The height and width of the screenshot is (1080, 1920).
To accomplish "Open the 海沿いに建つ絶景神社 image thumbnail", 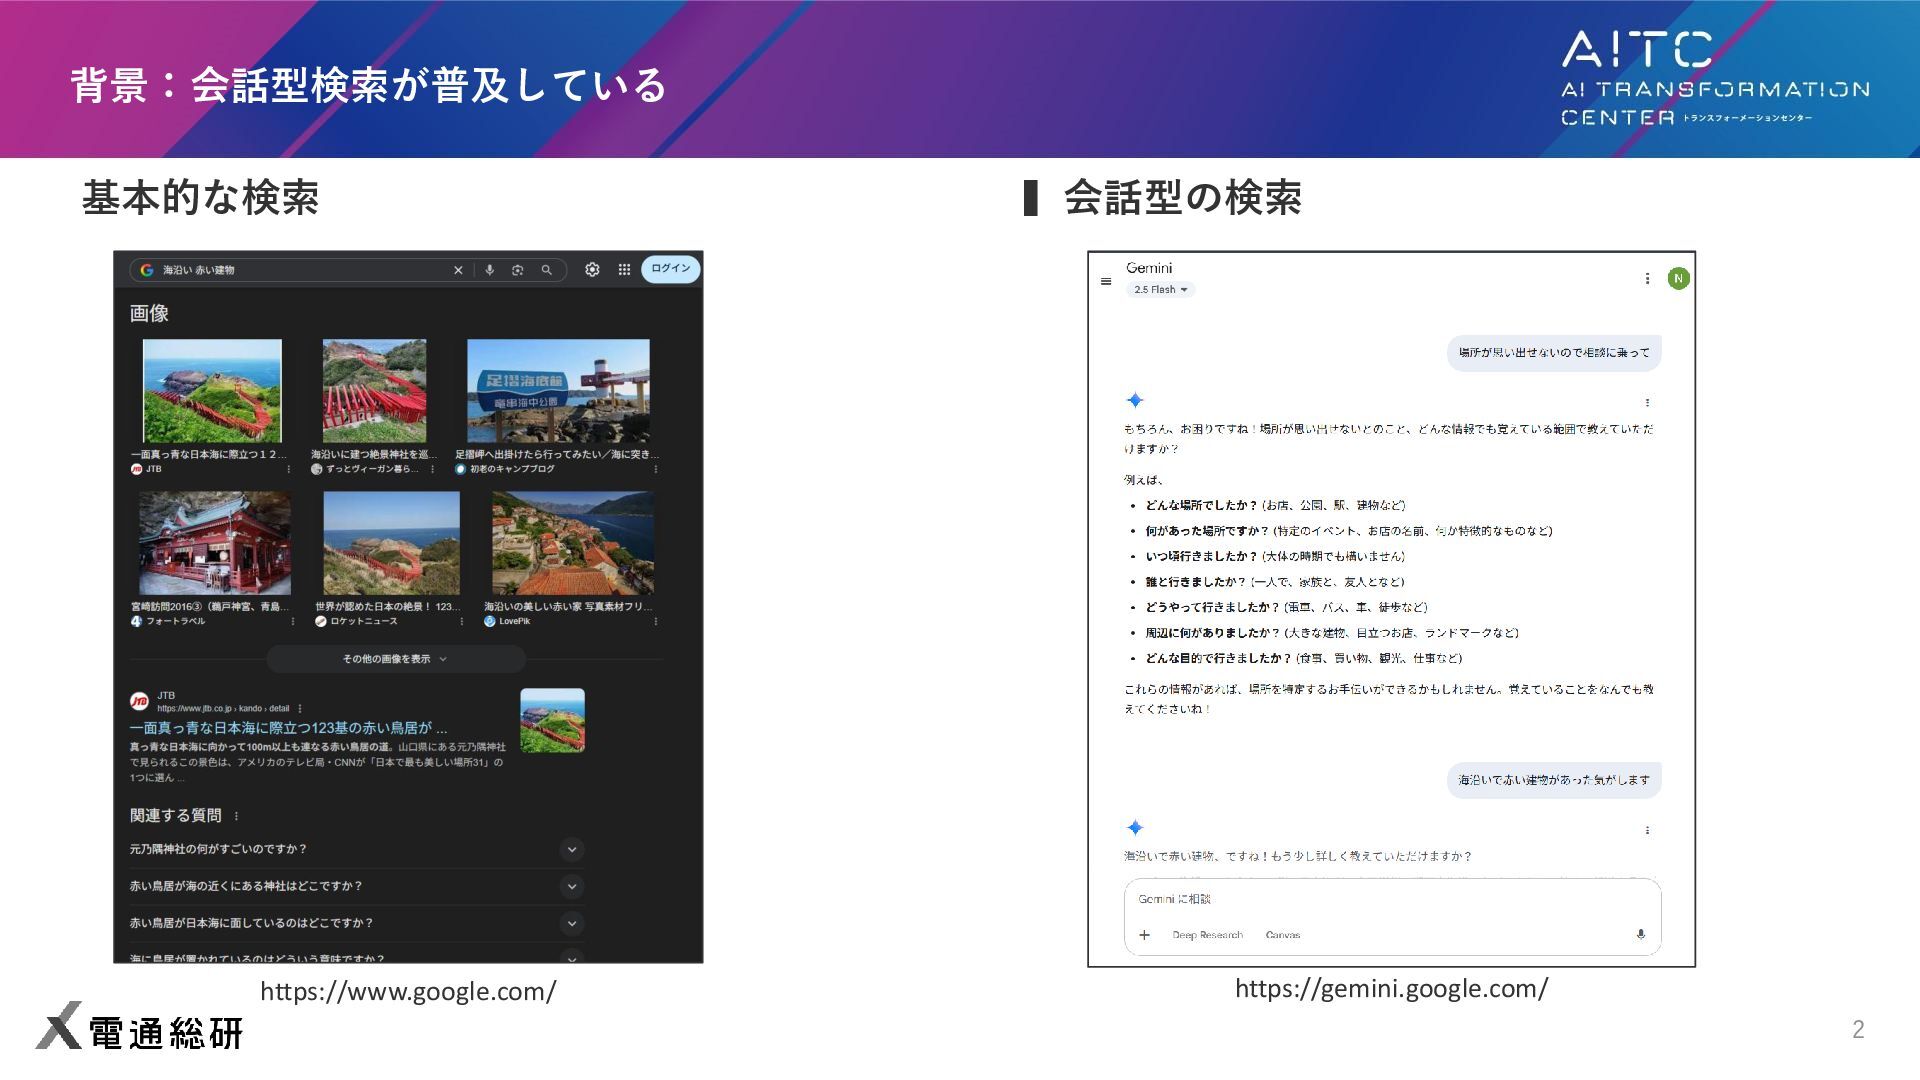I will [x=374, y=390].
